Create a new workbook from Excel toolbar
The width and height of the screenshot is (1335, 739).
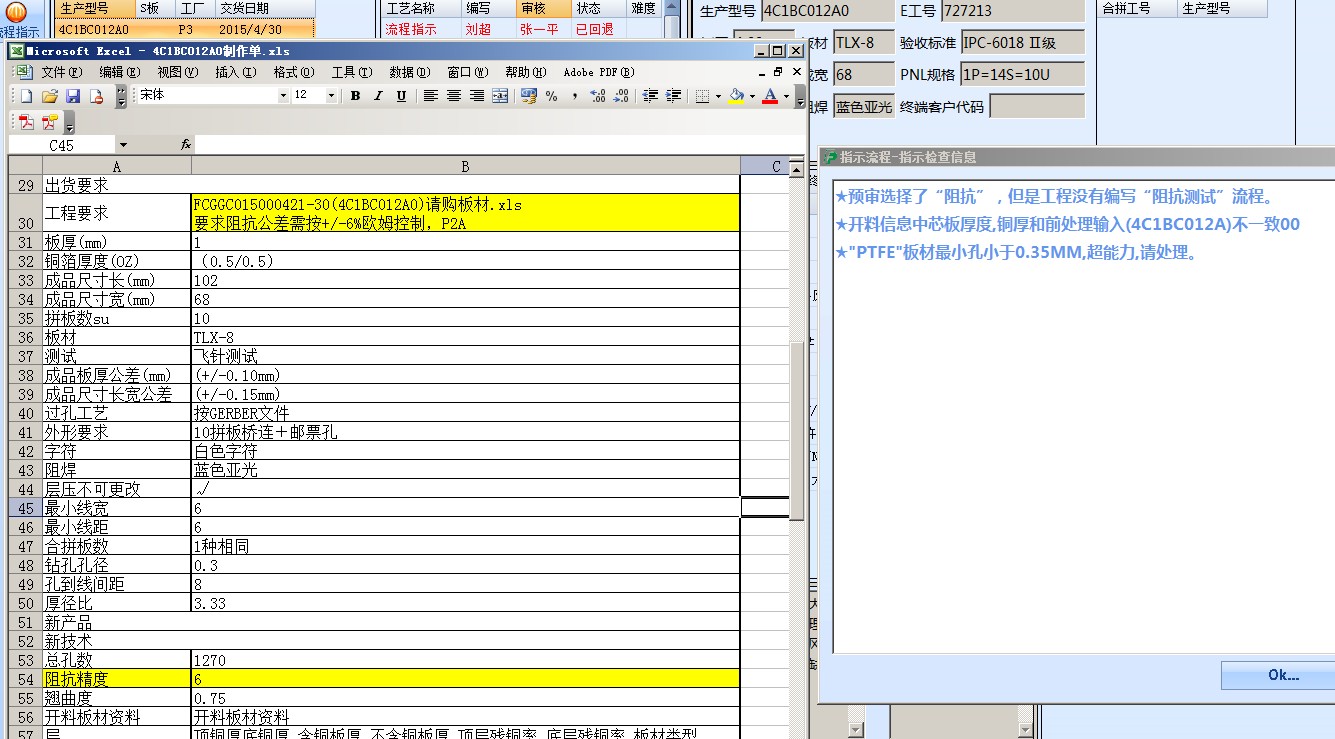pos(25,96)
